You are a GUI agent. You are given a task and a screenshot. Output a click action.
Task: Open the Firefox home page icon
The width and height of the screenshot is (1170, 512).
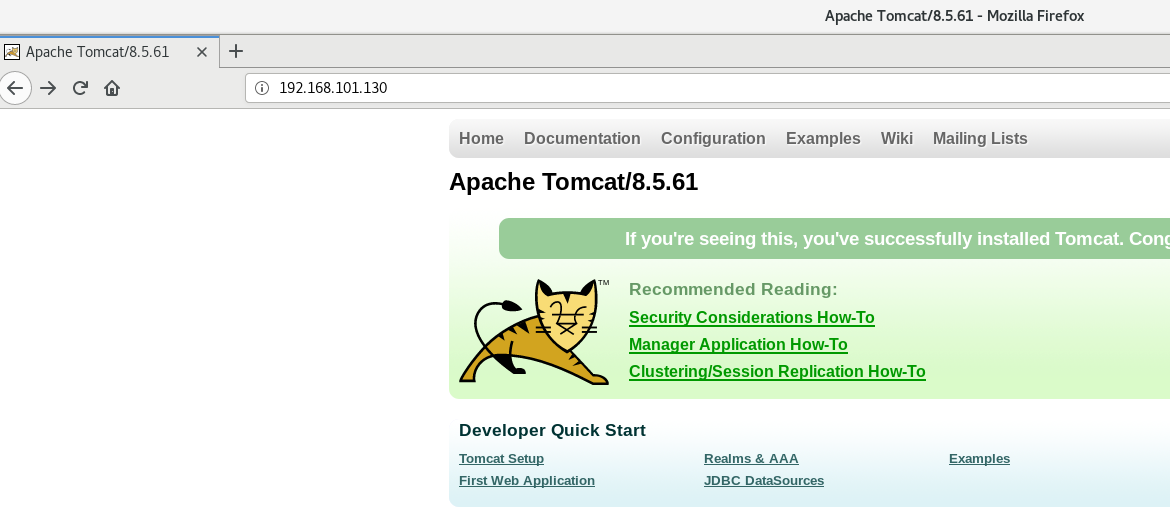click(112, 88)
